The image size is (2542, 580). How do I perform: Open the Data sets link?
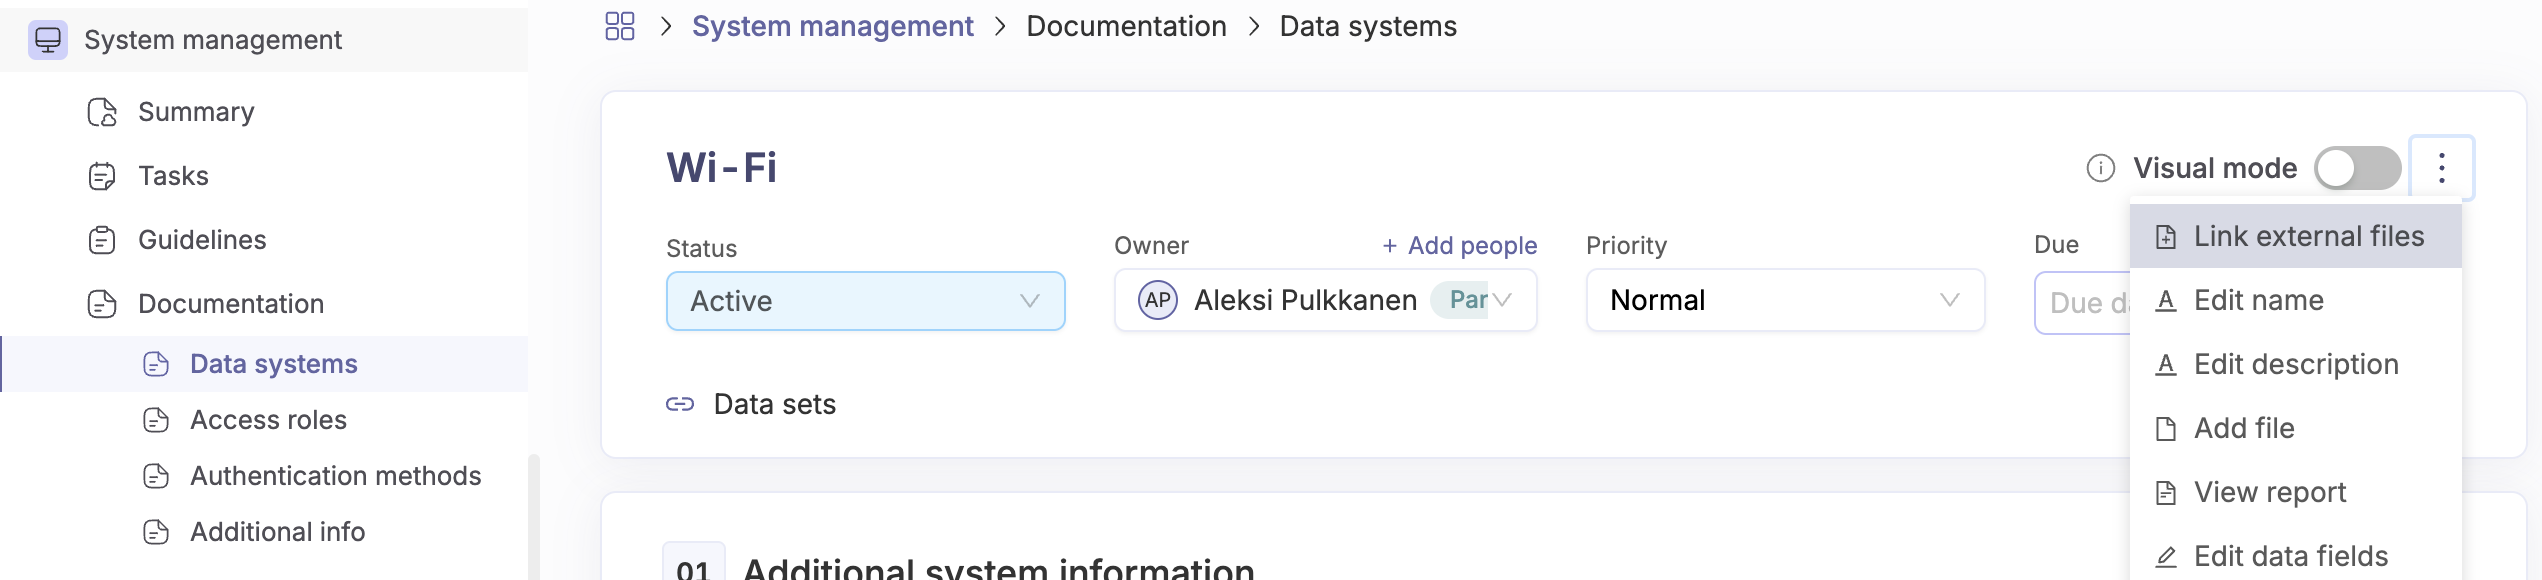[775, 404]
